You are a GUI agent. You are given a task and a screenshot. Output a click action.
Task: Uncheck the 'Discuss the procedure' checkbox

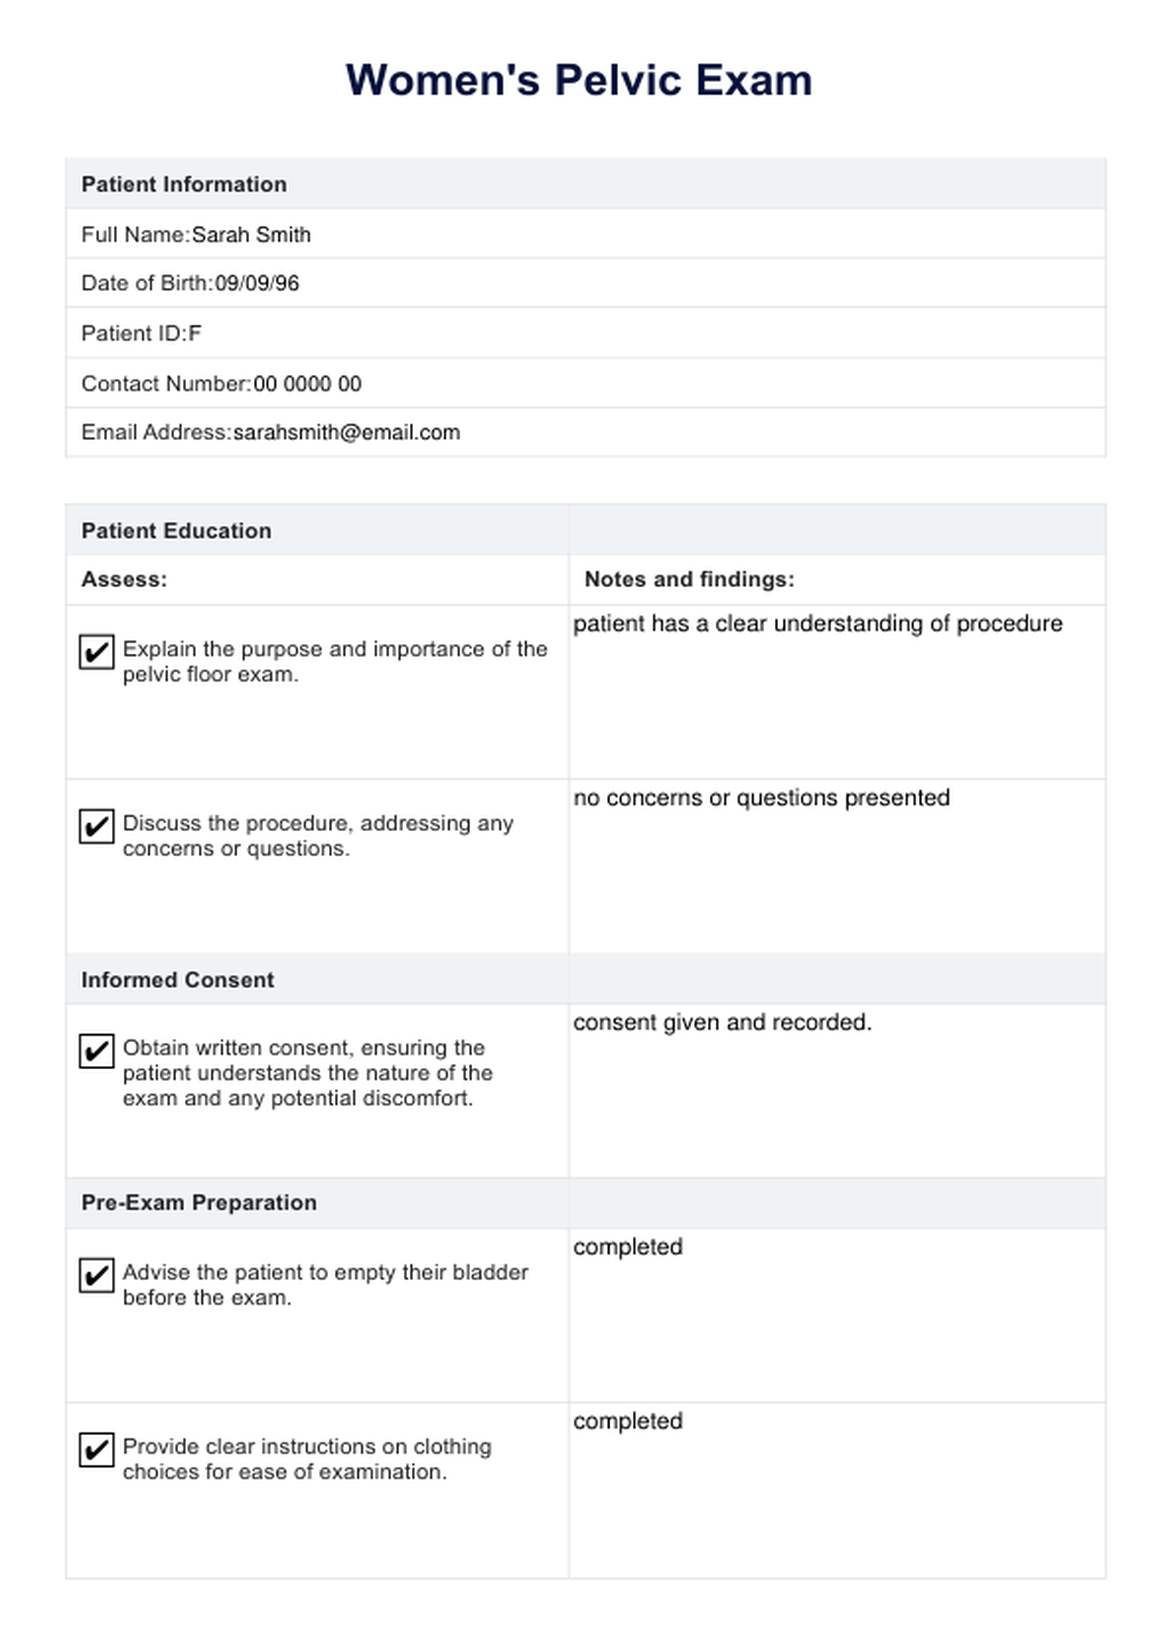pyautogui.click(x=96, y=827)
